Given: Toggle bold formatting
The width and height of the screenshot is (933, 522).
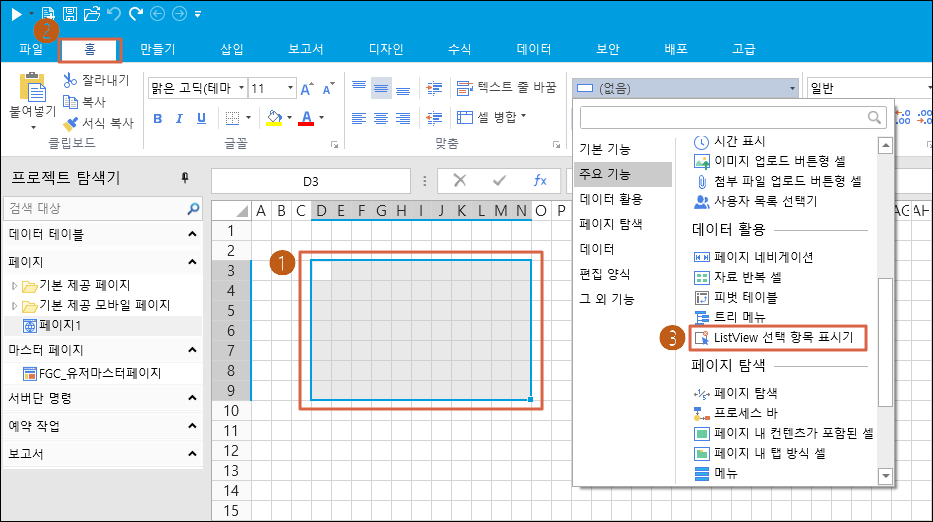Looking at the screenshot, I should coord(157,118).
